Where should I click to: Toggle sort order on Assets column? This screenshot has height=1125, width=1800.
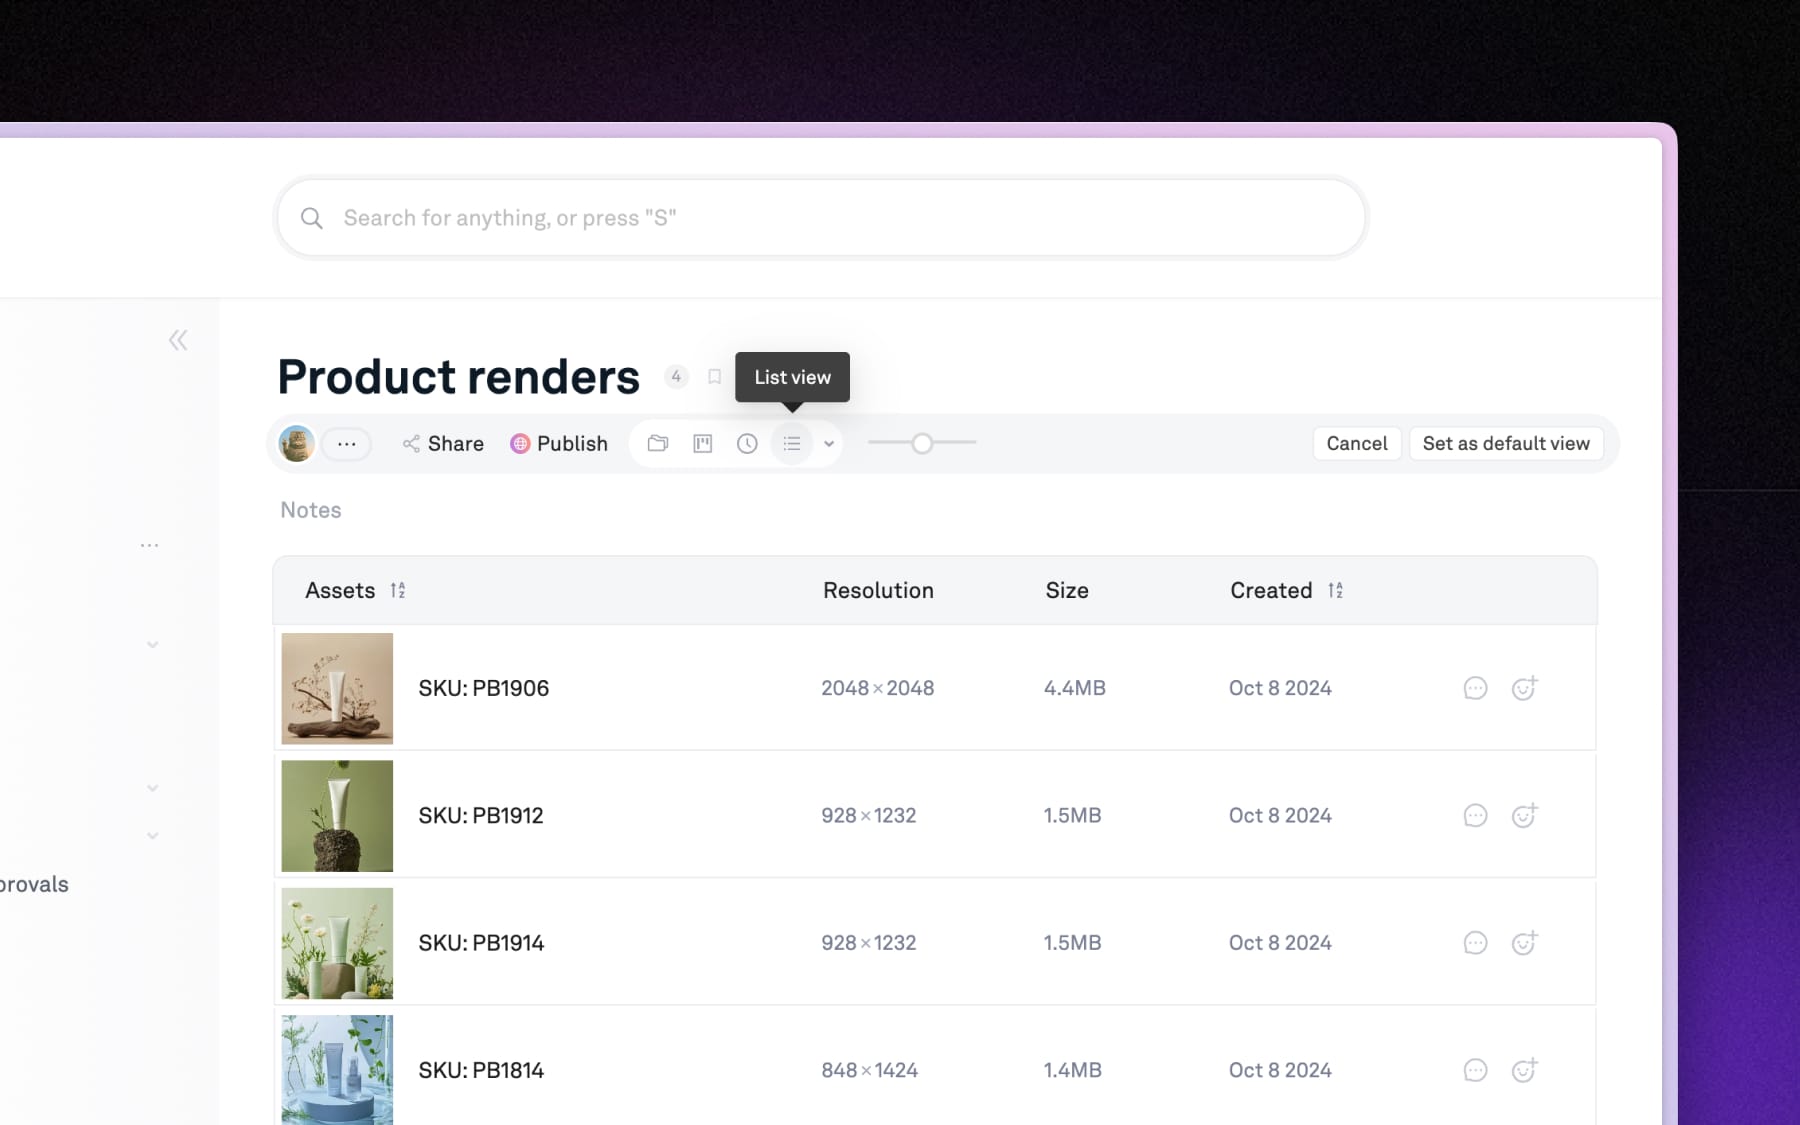point(398,591)
